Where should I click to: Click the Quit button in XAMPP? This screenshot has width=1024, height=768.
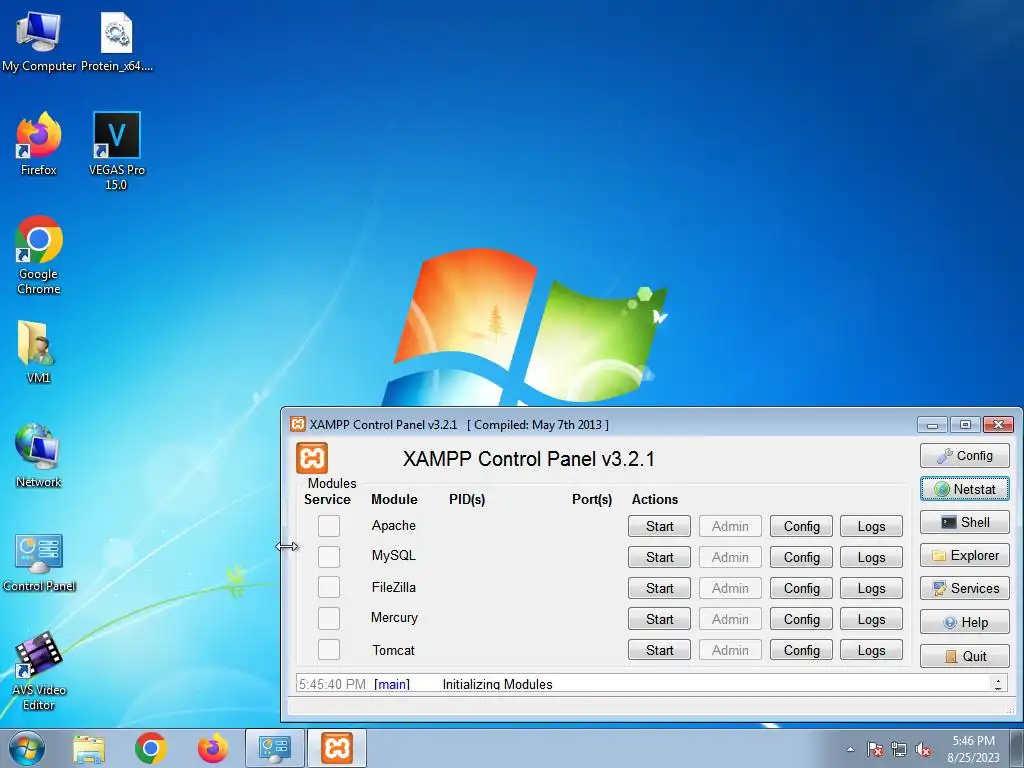click(x=965, y=656)
